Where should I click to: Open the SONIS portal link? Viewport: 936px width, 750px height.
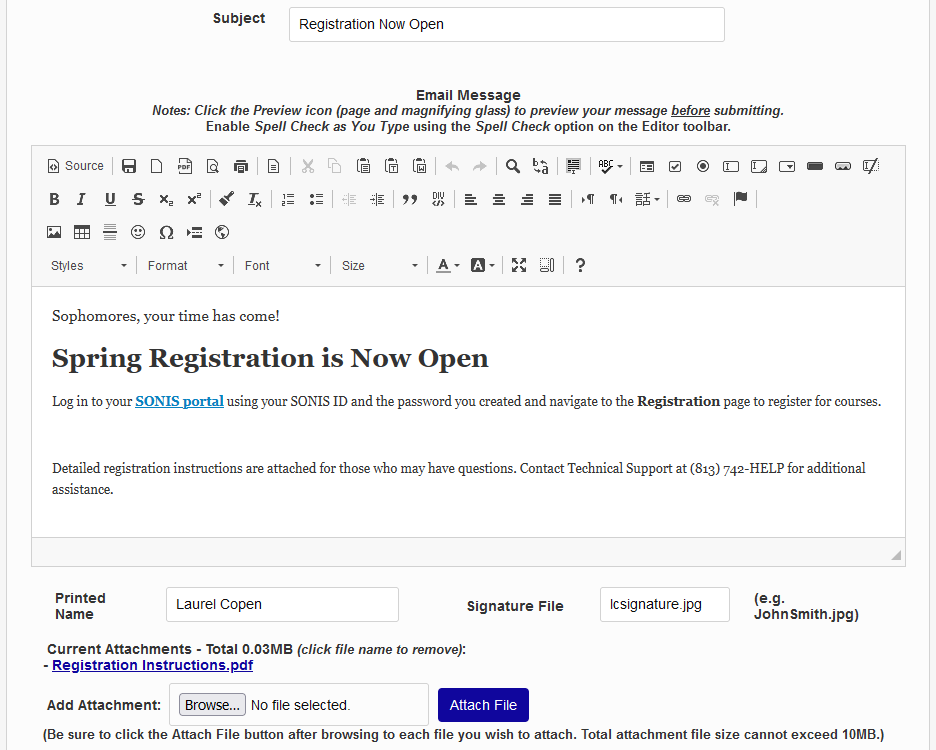coord(179,400)
